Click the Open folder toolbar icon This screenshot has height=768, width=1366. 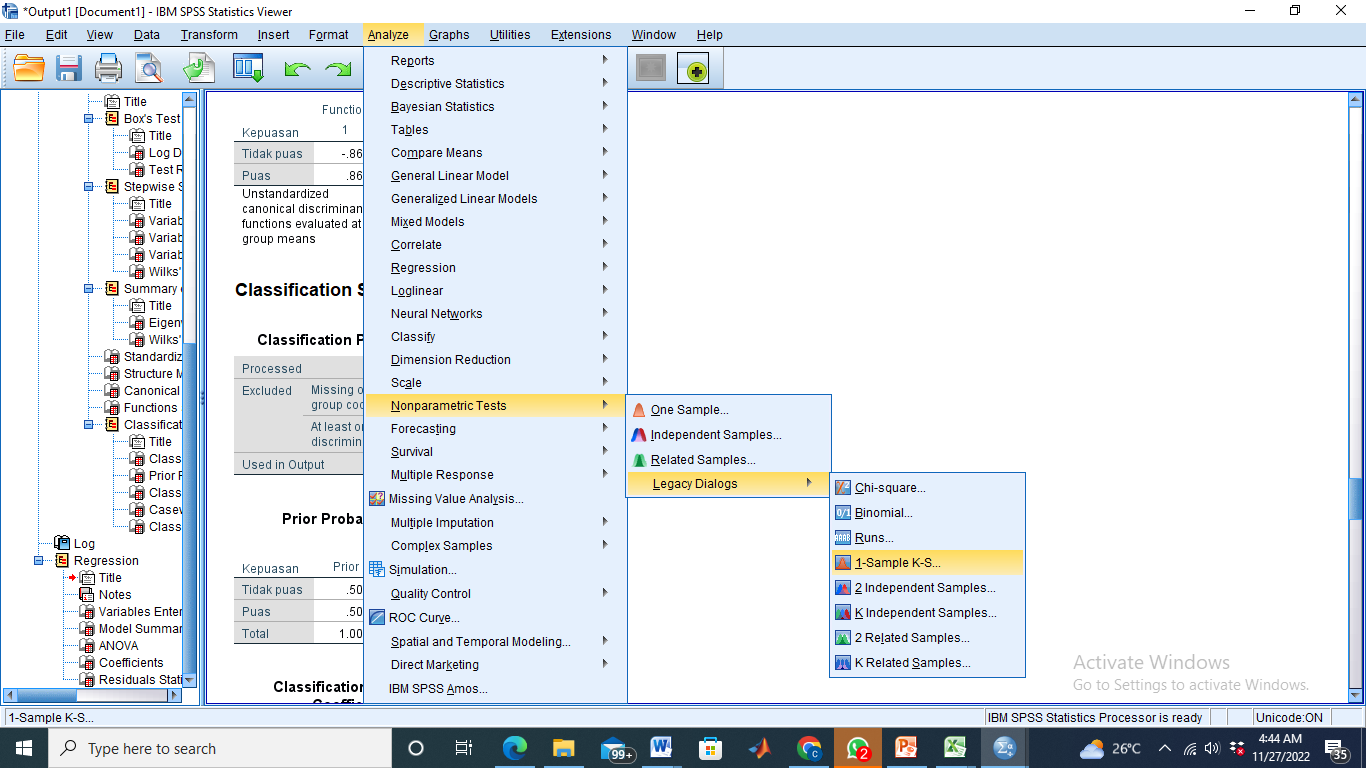point(29,69)
